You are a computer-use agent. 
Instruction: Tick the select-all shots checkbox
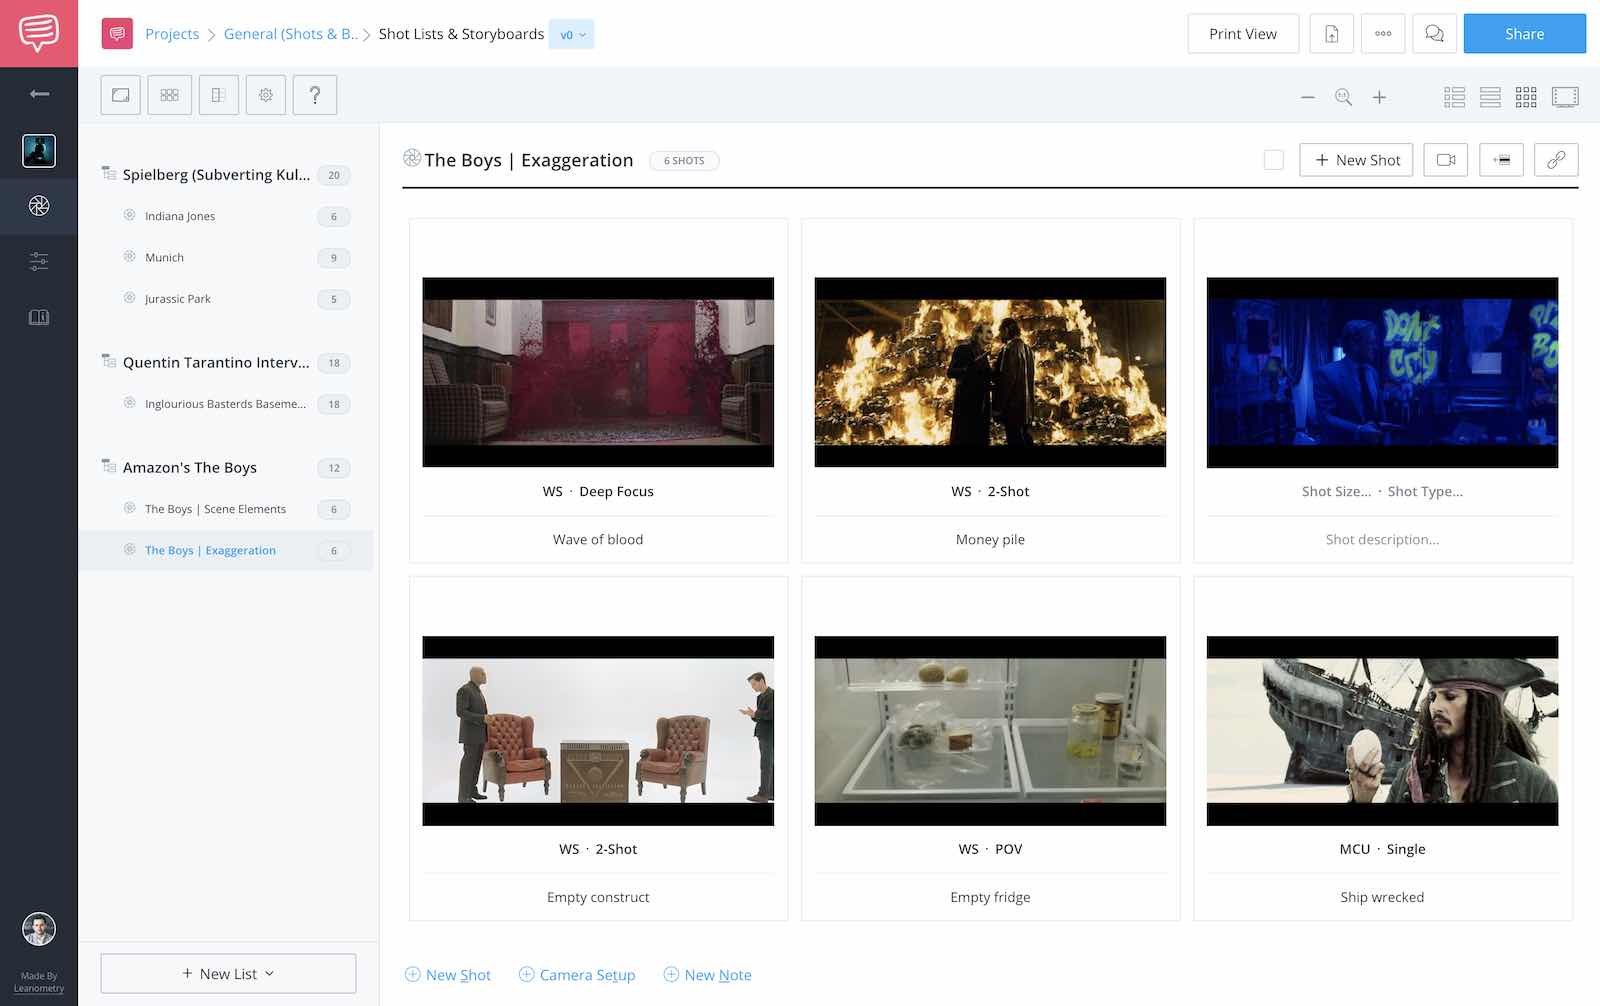click(1274, 160)
